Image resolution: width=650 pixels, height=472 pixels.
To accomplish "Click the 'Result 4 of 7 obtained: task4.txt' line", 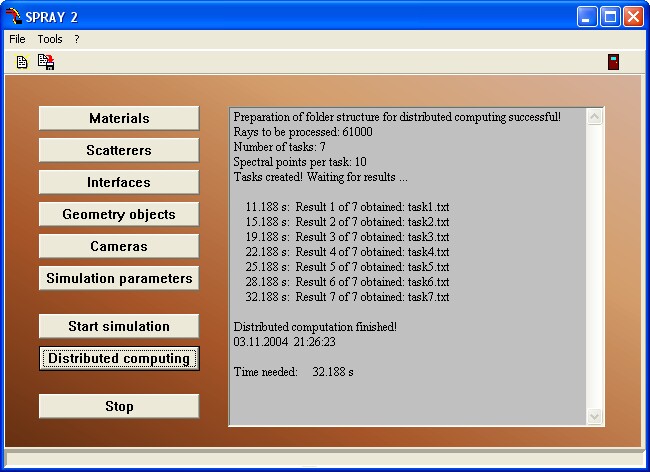I will pyautogui.click(x=347, y=252).
